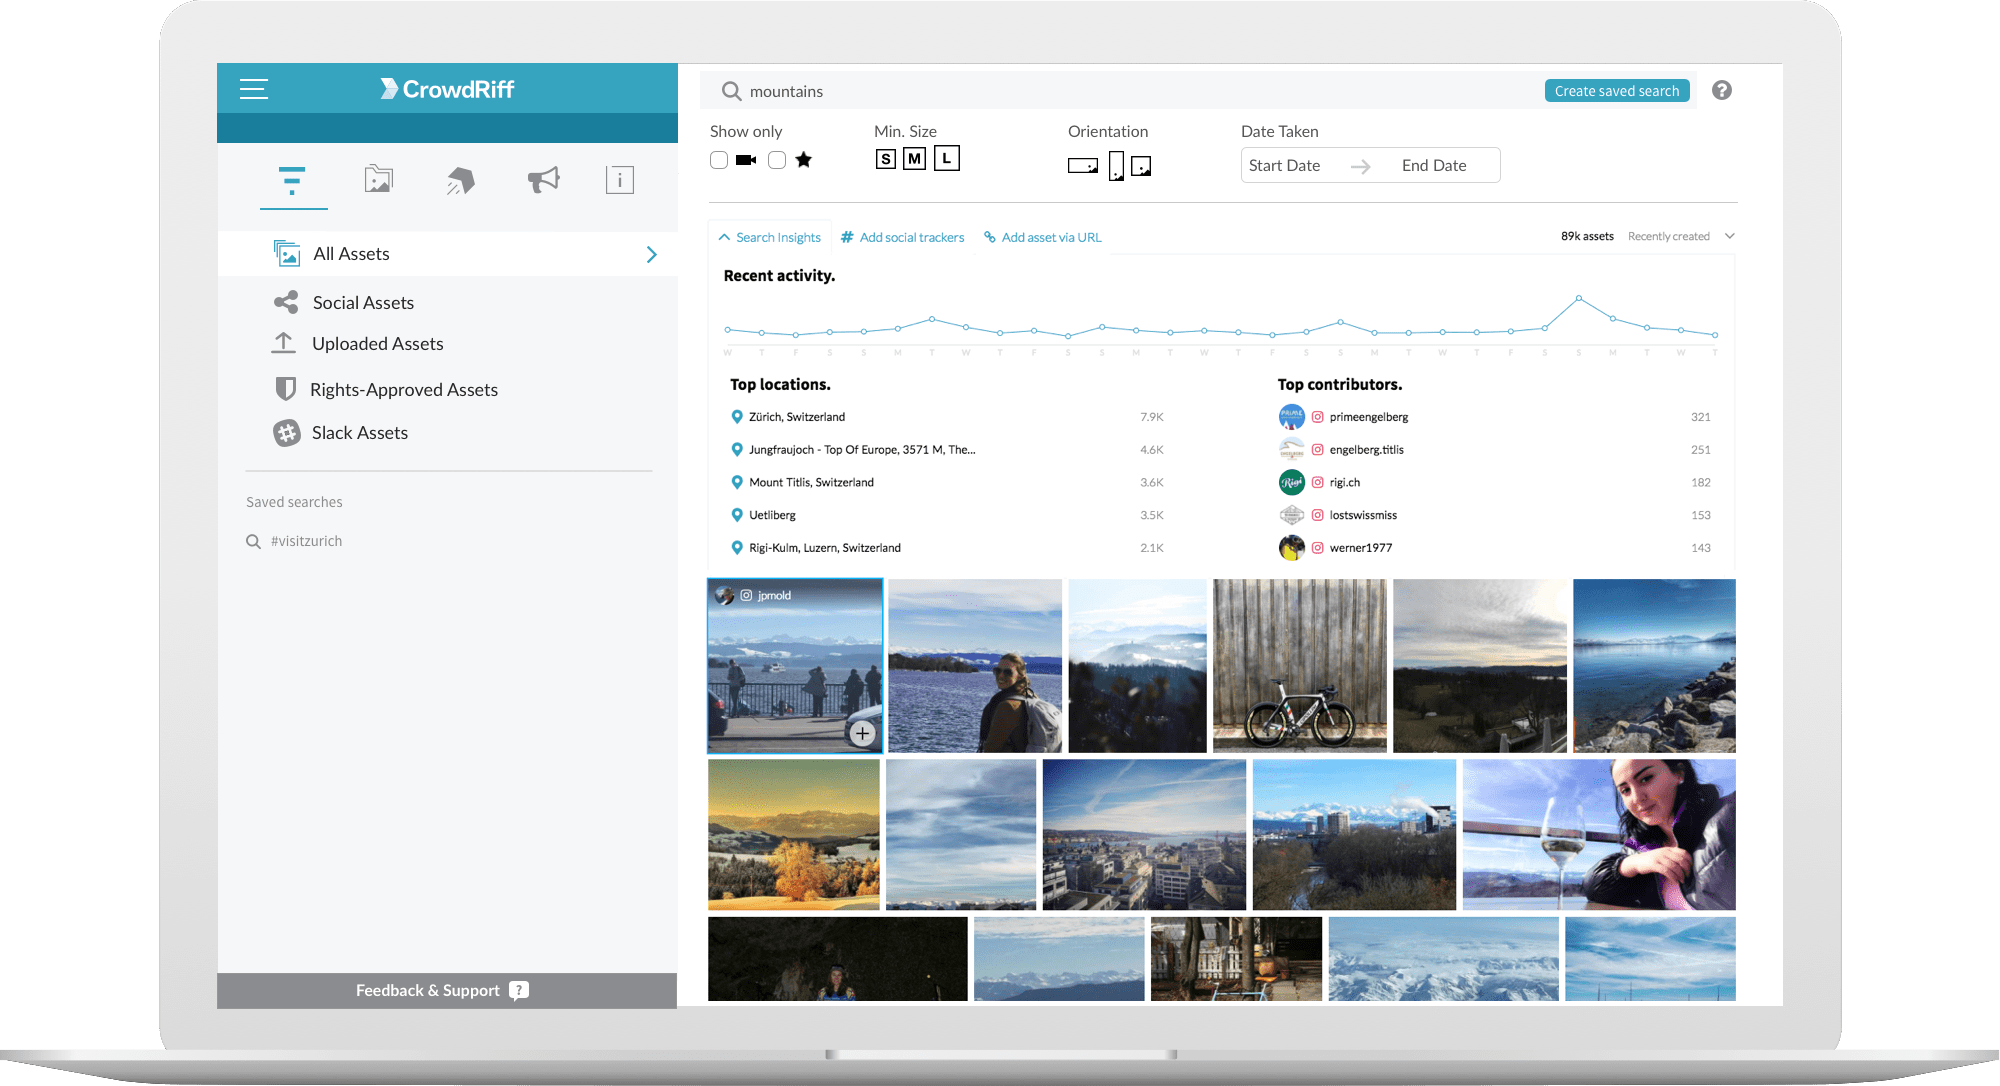
Task: Click Instagram icon beside primeengelberg
Action: pos(1318,417)
